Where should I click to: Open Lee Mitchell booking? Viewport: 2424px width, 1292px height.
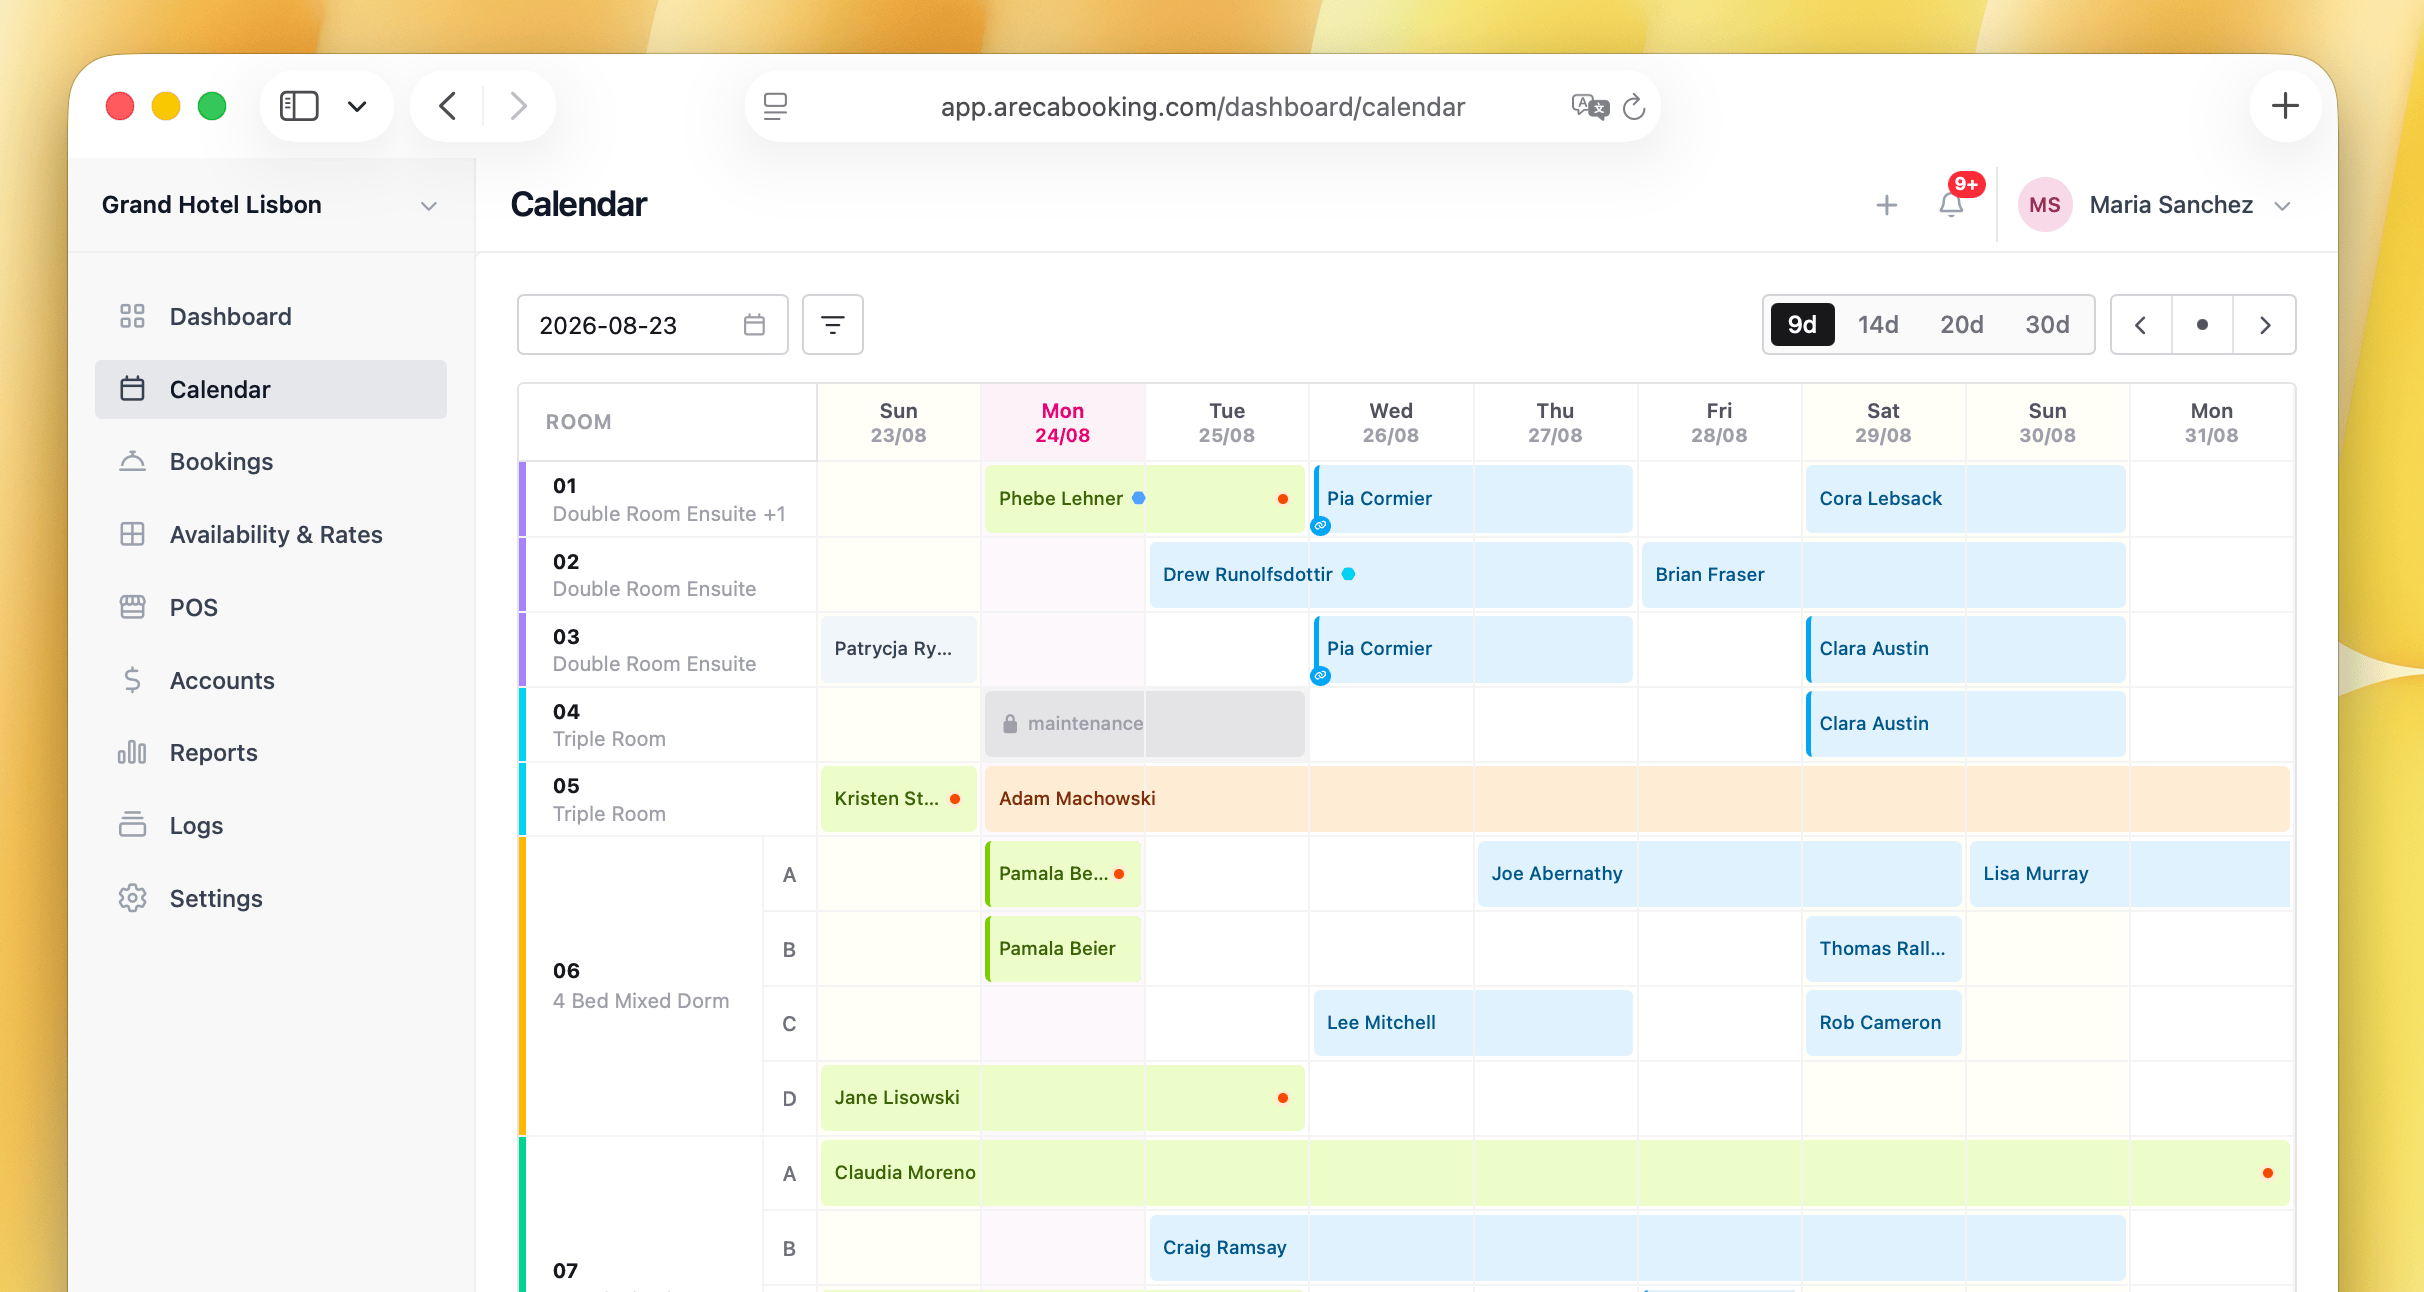click(1473, 1023)
